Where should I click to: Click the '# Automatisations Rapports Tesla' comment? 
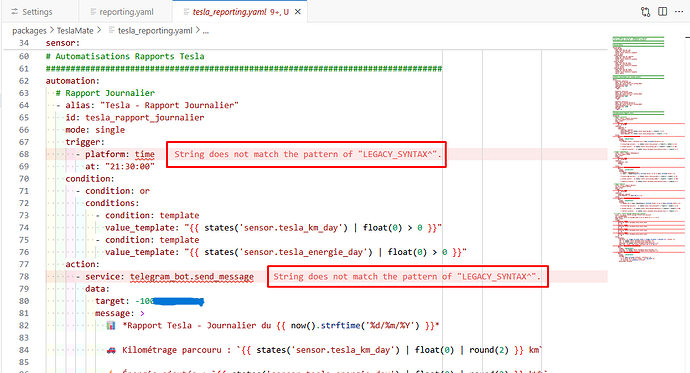click(125, 56)
